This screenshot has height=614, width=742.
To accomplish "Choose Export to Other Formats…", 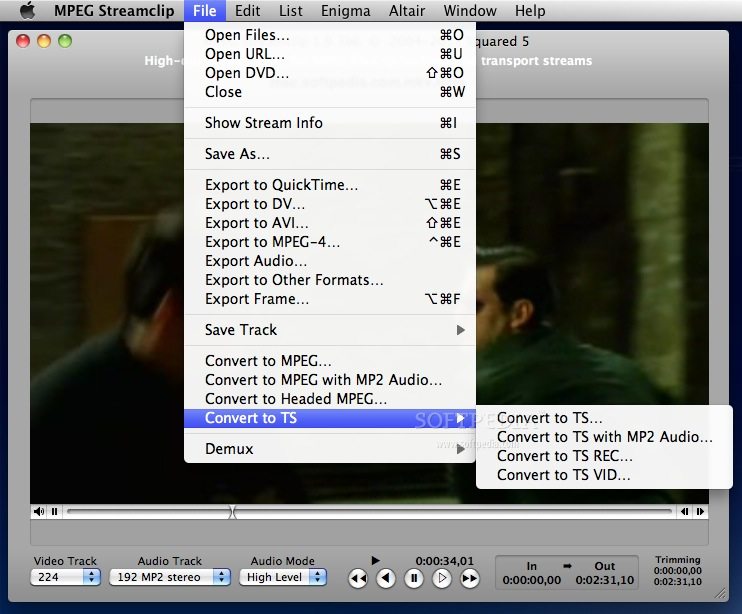I will tap(330, 280).
